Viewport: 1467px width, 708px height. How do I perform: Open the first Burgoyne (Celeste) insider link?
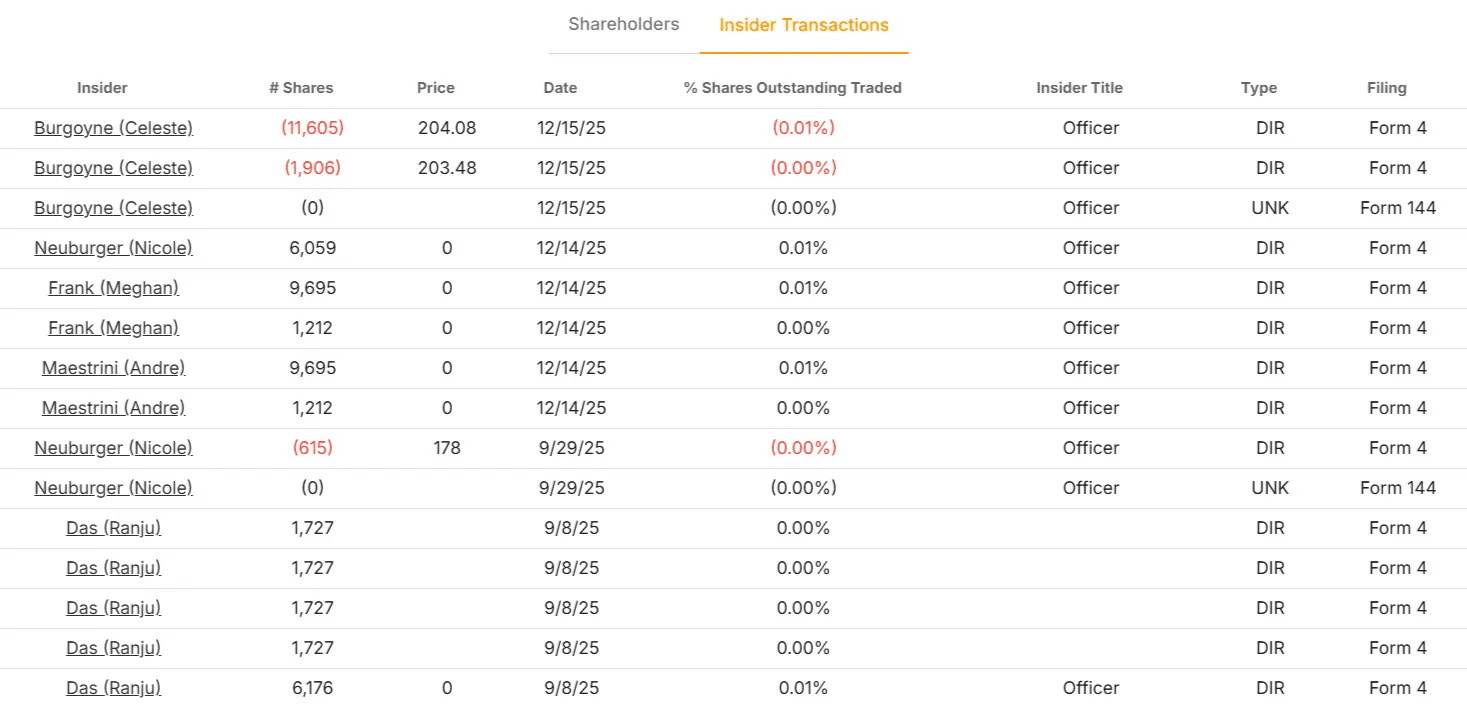pos(113,127)
